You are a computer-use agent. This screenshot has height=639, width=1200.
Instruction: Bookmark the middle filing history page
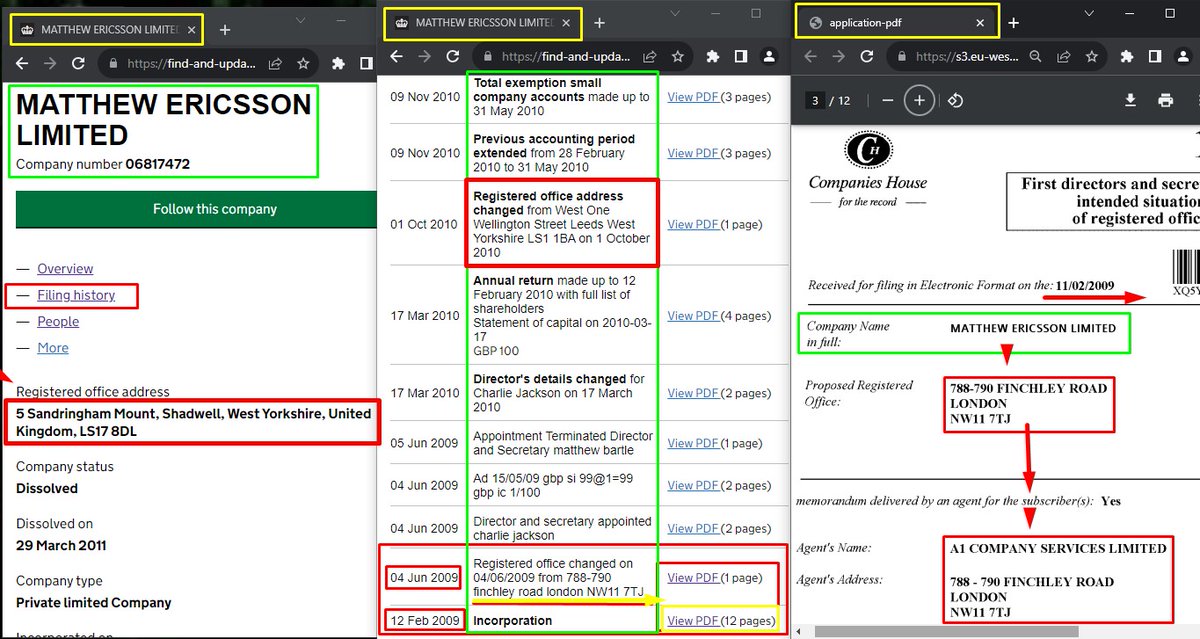pos(677,57)
